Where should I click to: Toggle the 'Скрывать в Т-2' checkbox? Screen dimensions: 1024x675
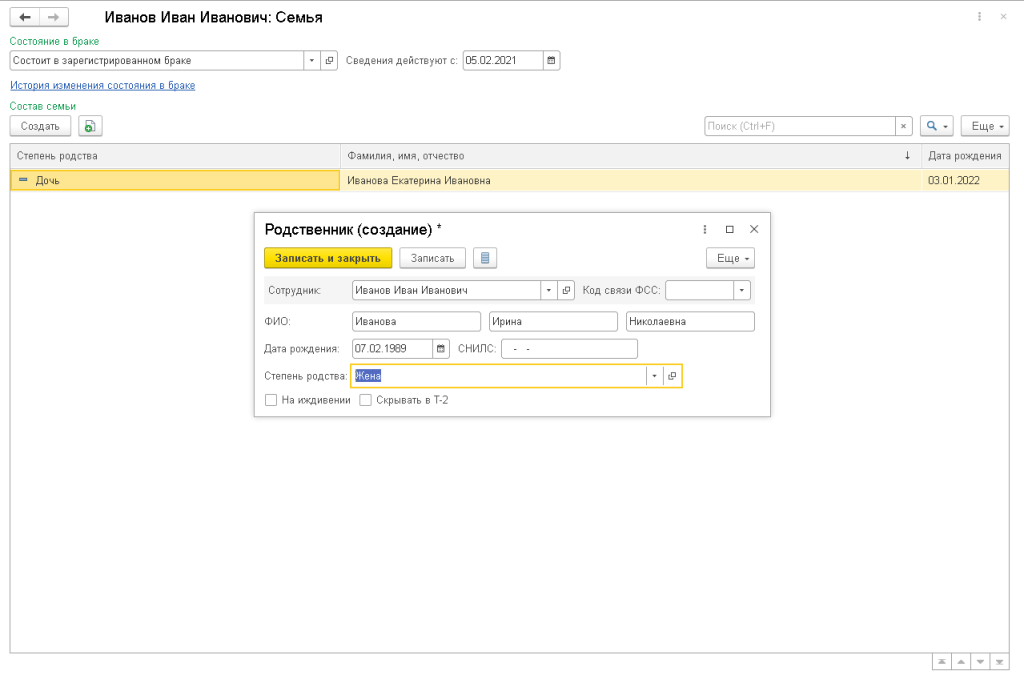tap(365, 400)
